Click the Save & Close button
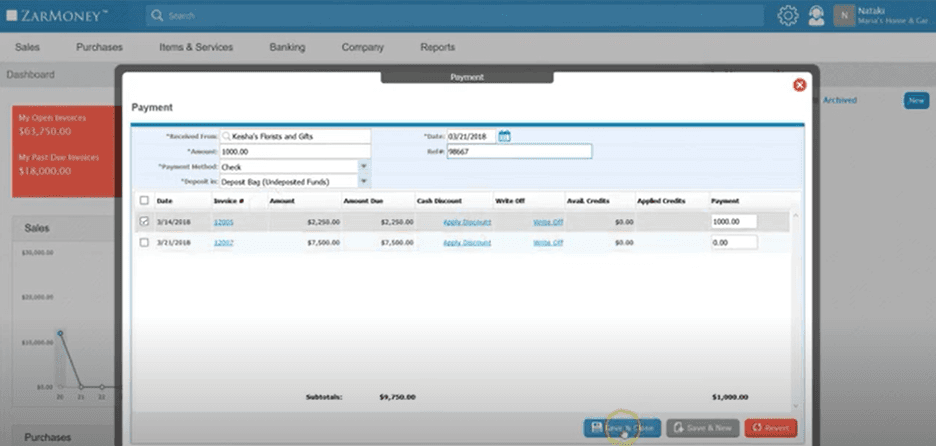This screenshot has height=446, width=936. [x=622, y=427]
